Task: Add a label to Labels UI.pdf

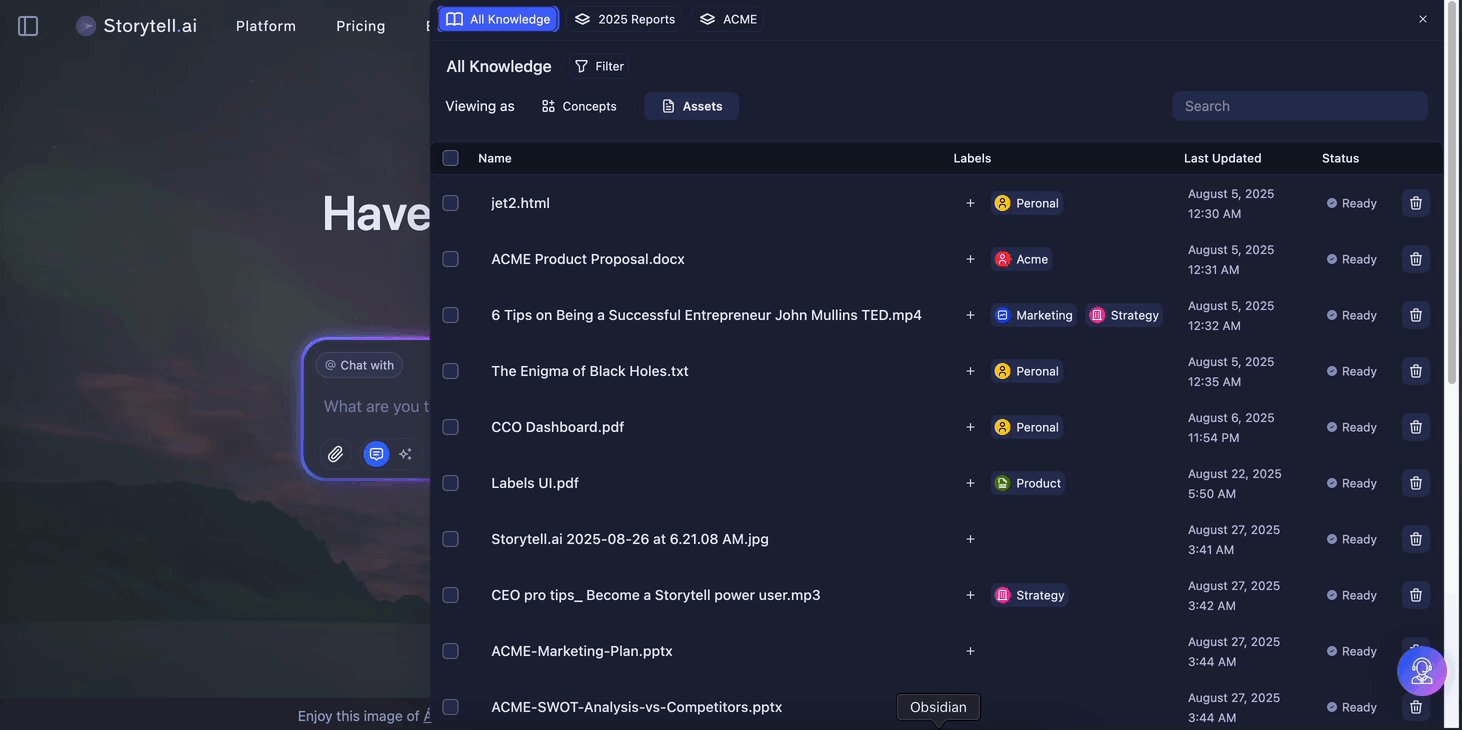Action: [x=970, y=483]
